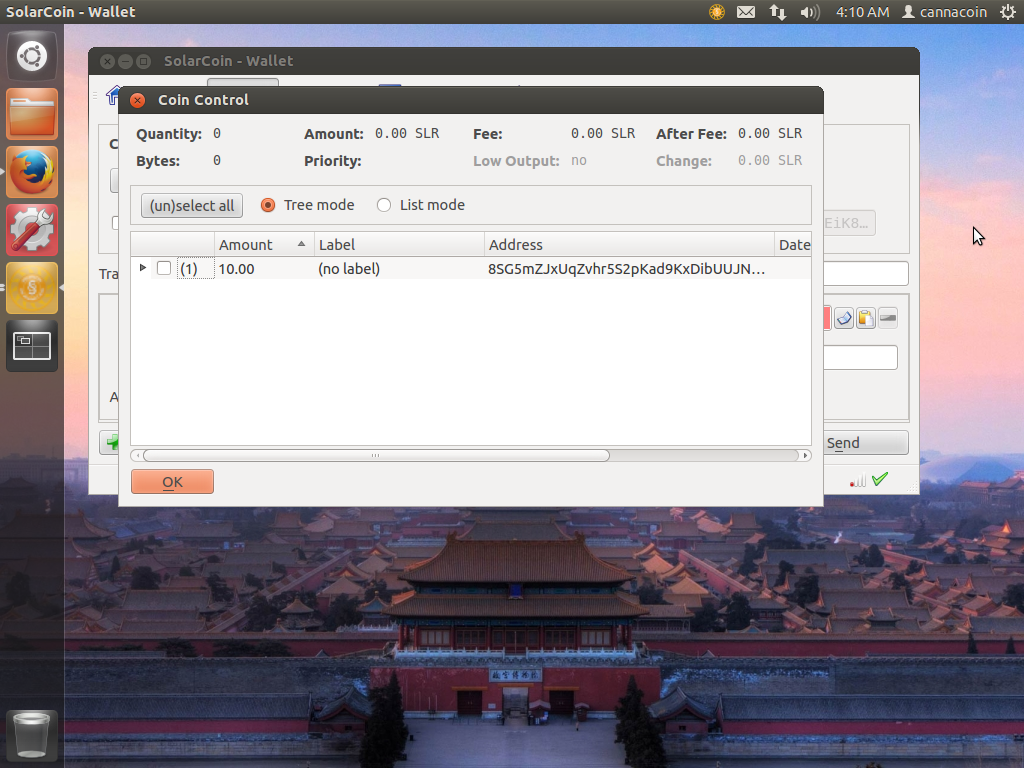Close the Coin Control dialog
The height and width of the screenshot is (768, 1024).
[137, 100]
